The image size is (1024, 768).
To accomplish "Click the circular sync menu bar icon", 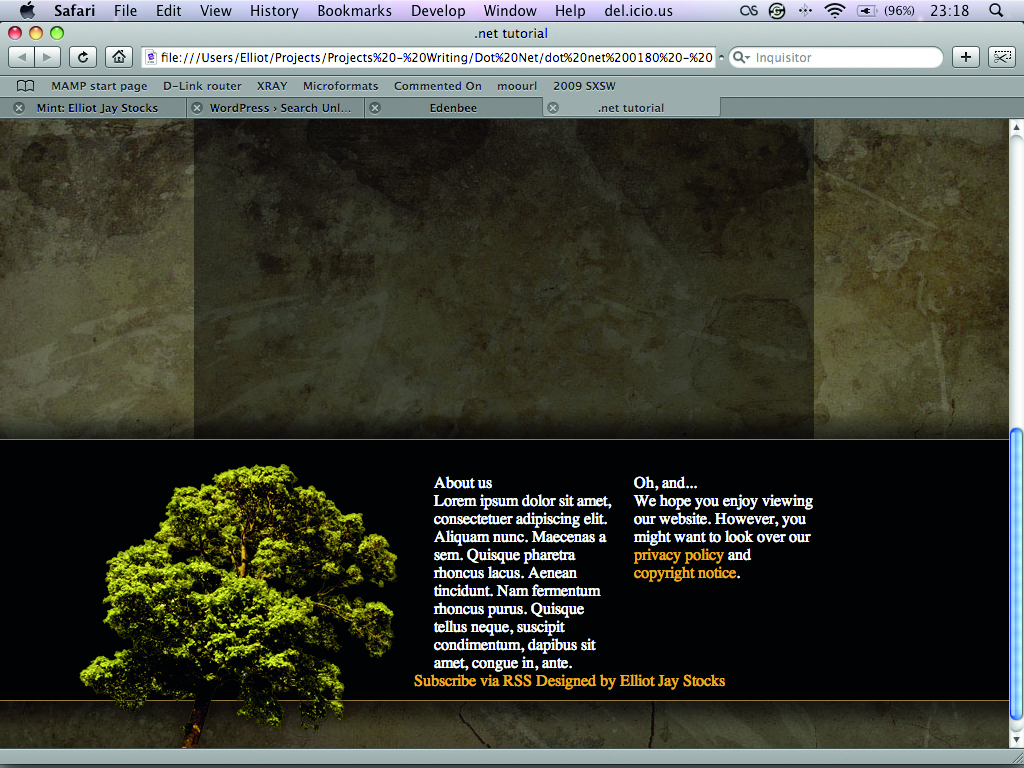I will [777, 10].
